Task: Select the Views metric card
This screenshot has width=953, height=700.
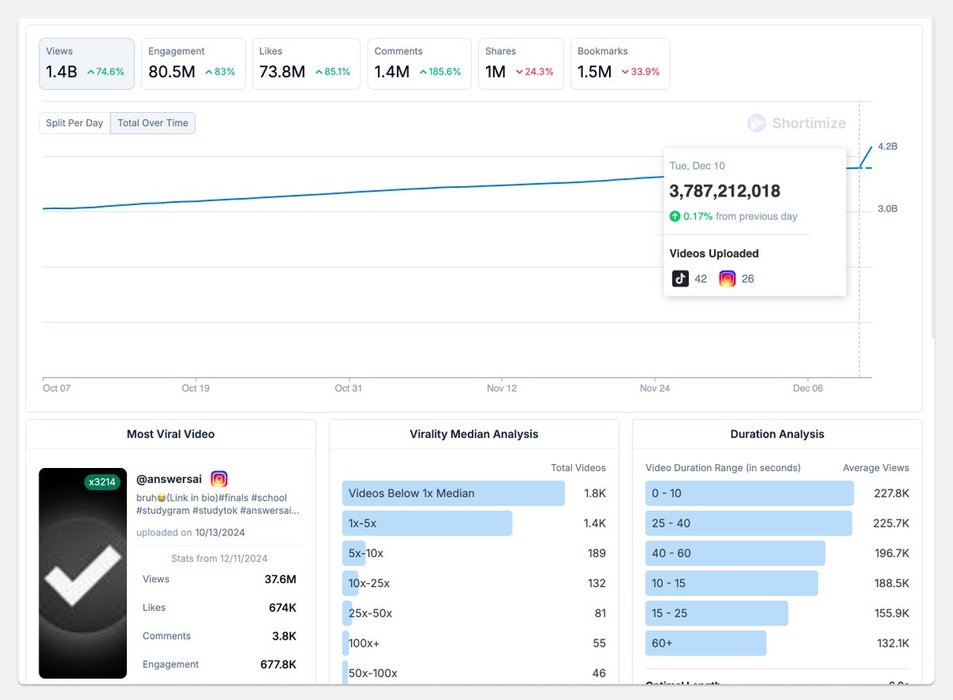Action: [x=86, y=64]
